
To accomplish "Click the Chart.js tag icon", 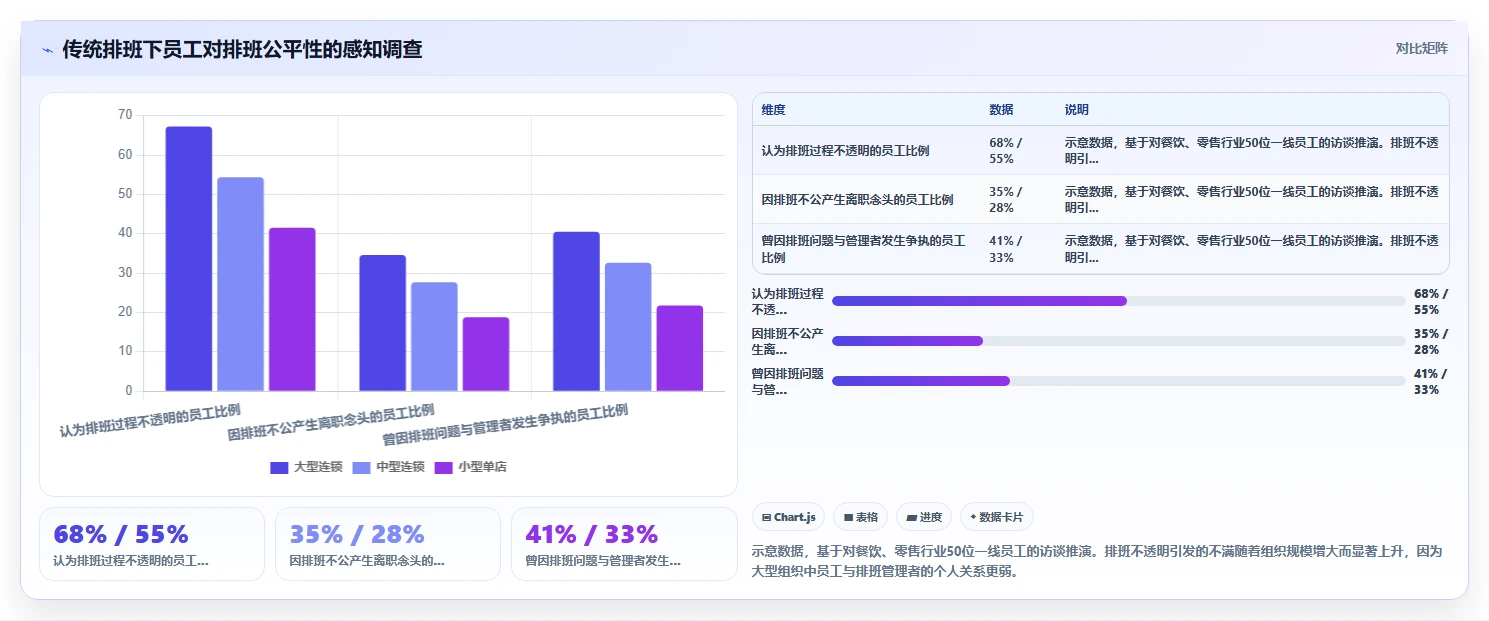I will (766, 518).
